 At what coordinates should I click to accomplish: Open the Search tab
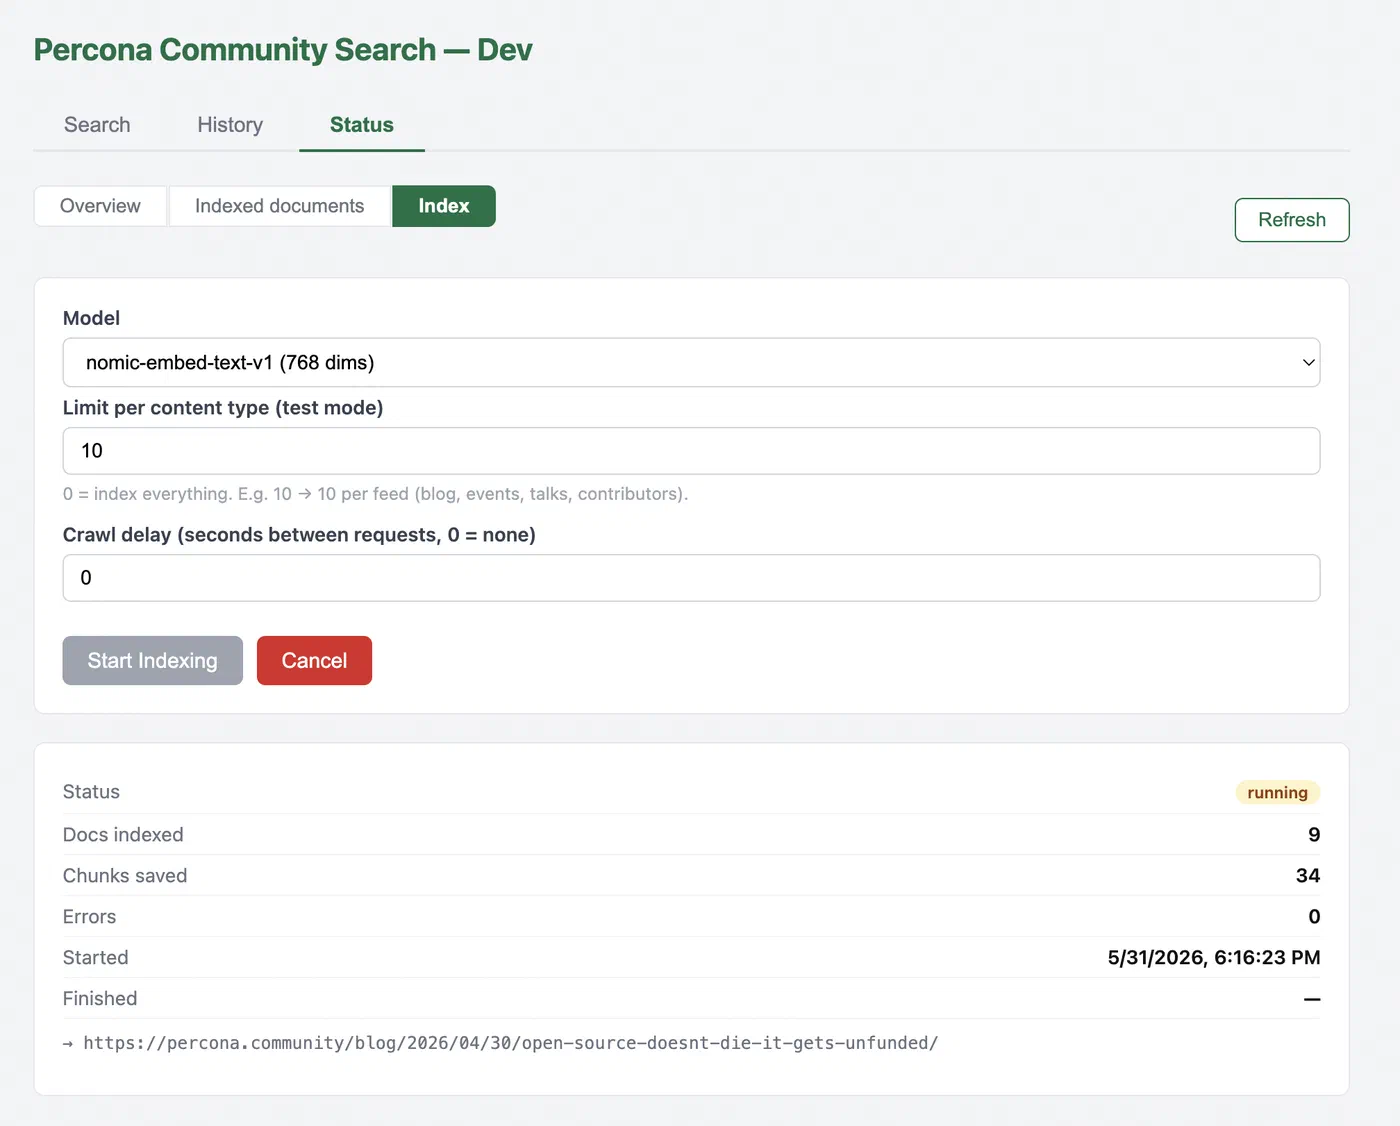[97, 125]
